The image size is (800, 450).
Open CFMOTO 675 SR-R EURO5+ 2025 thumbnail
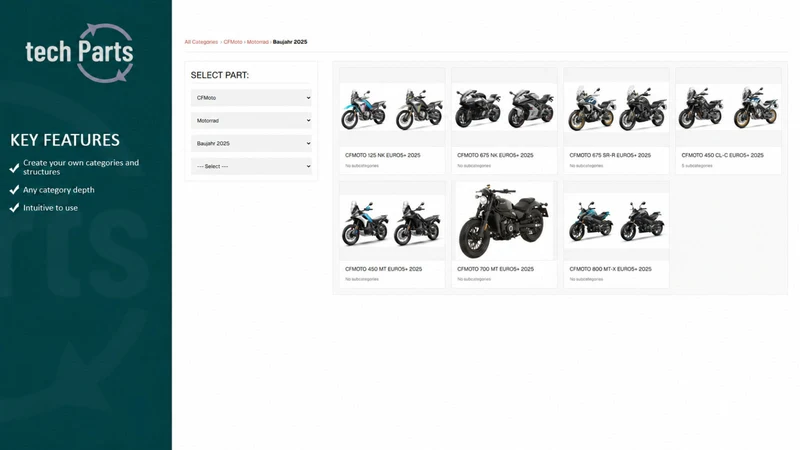coord(616,108)
